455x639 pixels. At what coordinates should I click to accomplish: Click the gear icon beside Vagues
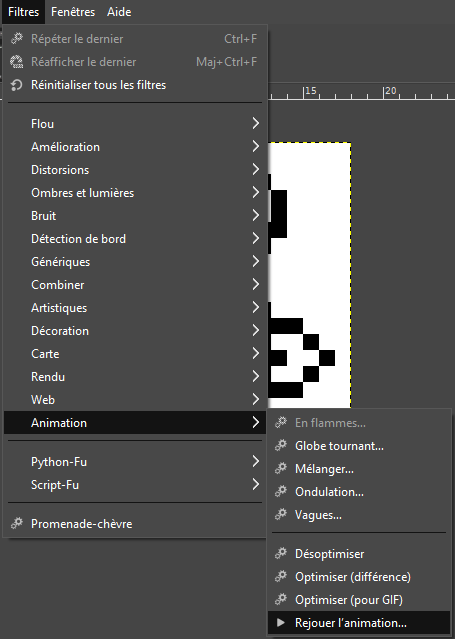pyautogui.click(x=281, y=515)
